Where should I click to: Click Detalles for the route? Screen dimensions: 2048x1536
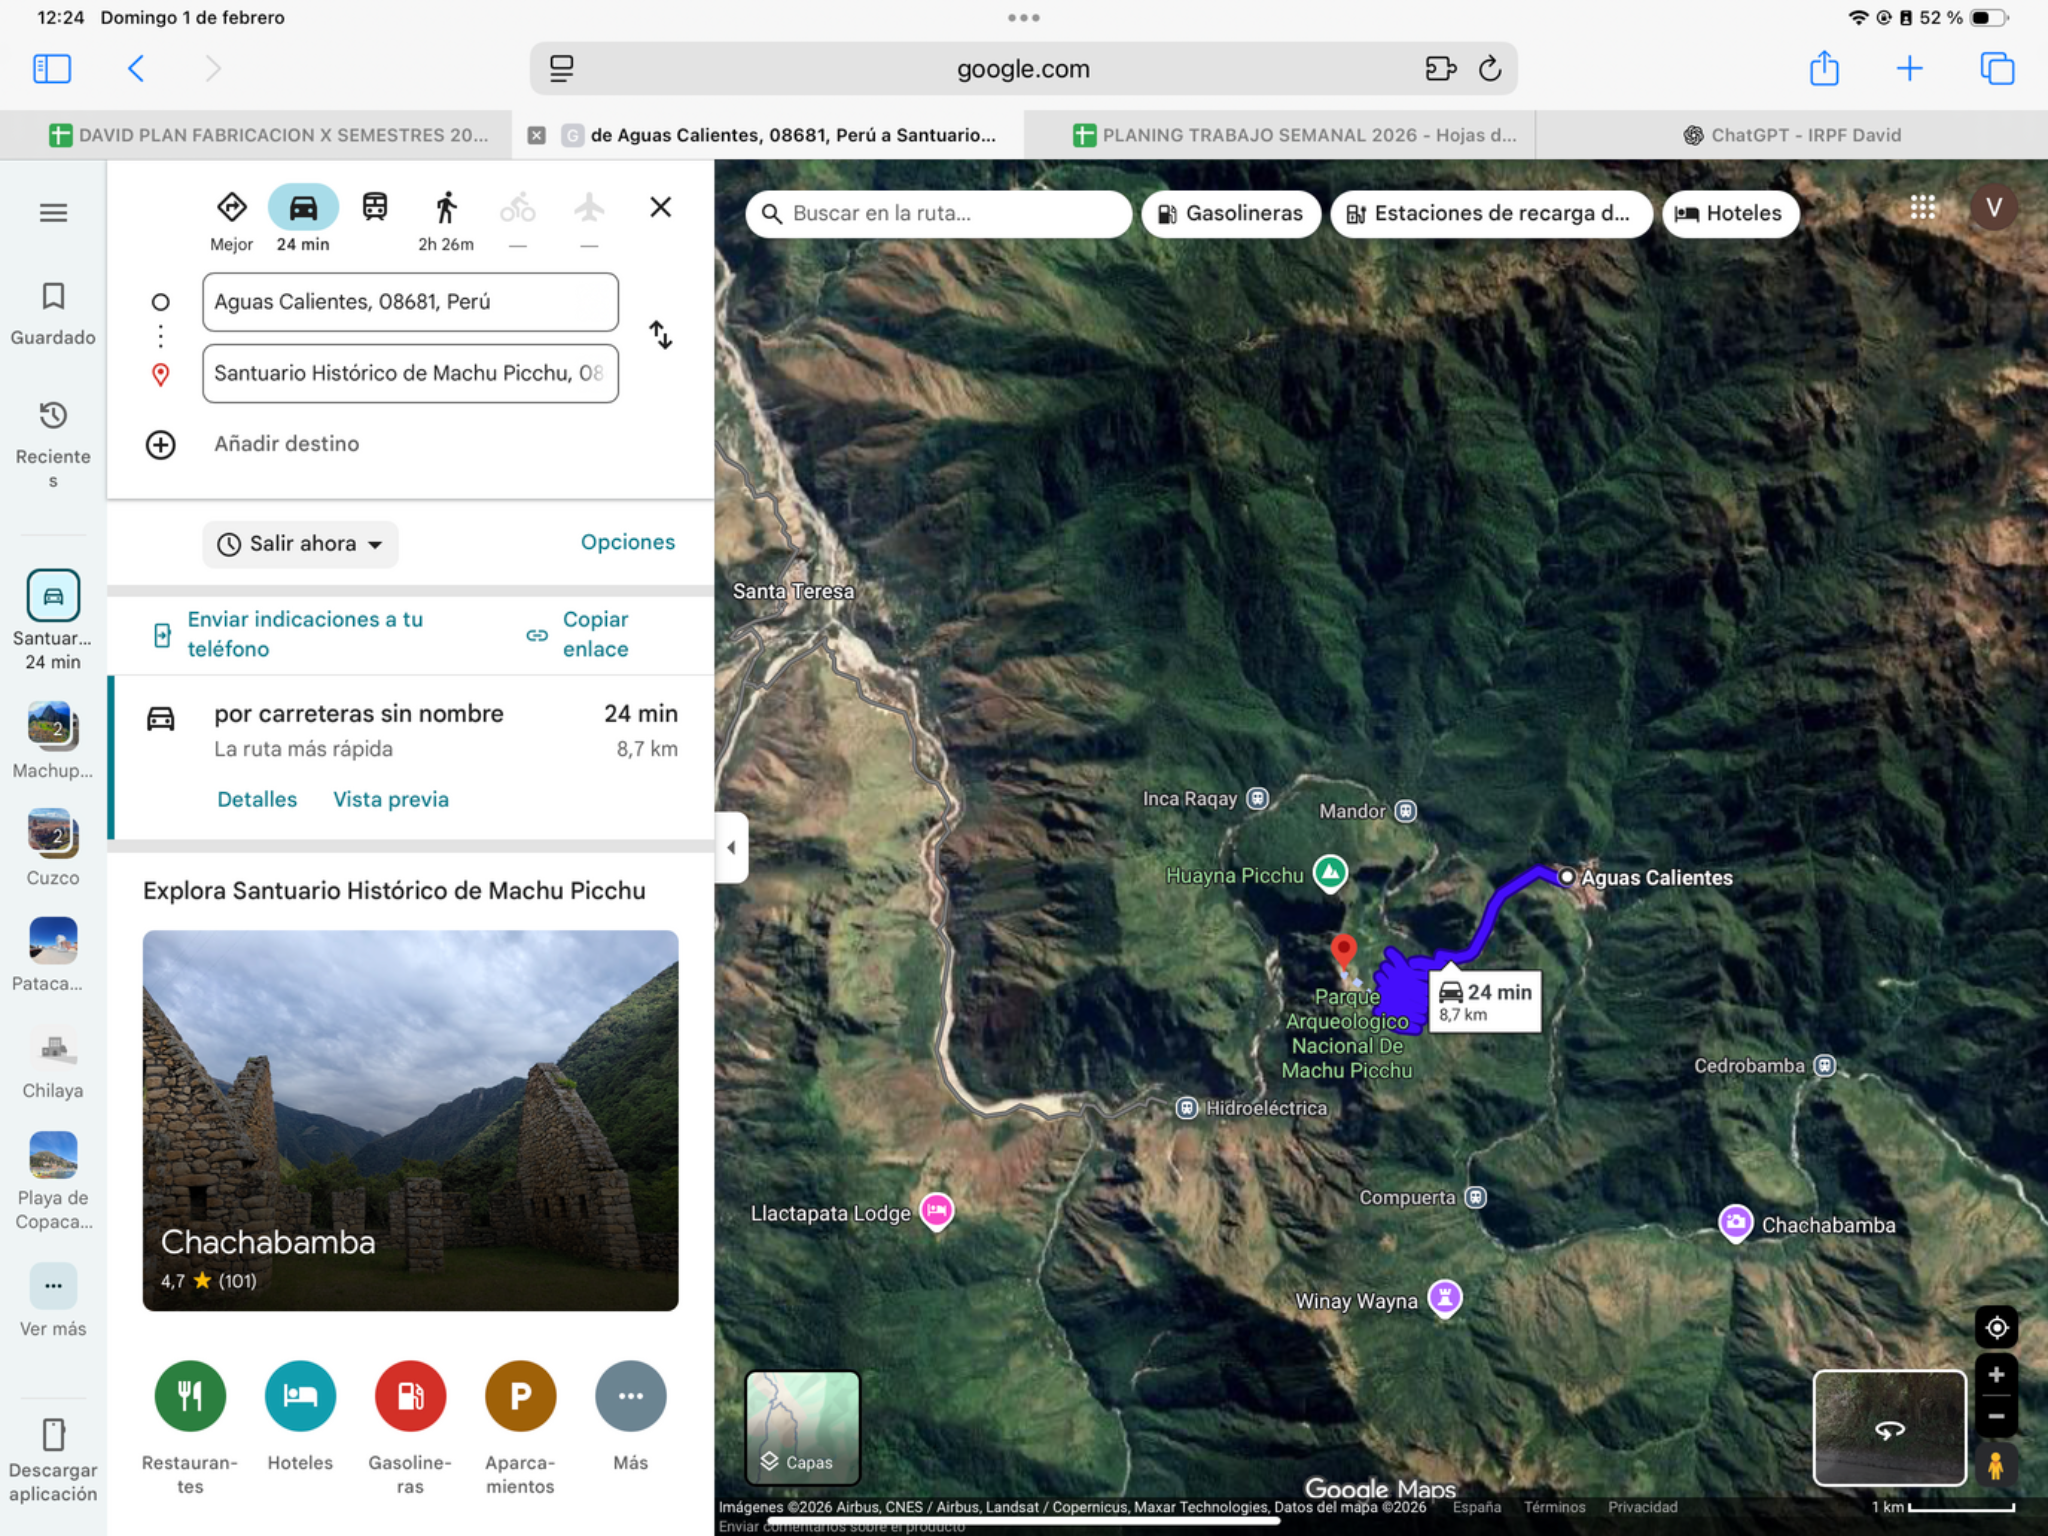[x=257, y=799]
